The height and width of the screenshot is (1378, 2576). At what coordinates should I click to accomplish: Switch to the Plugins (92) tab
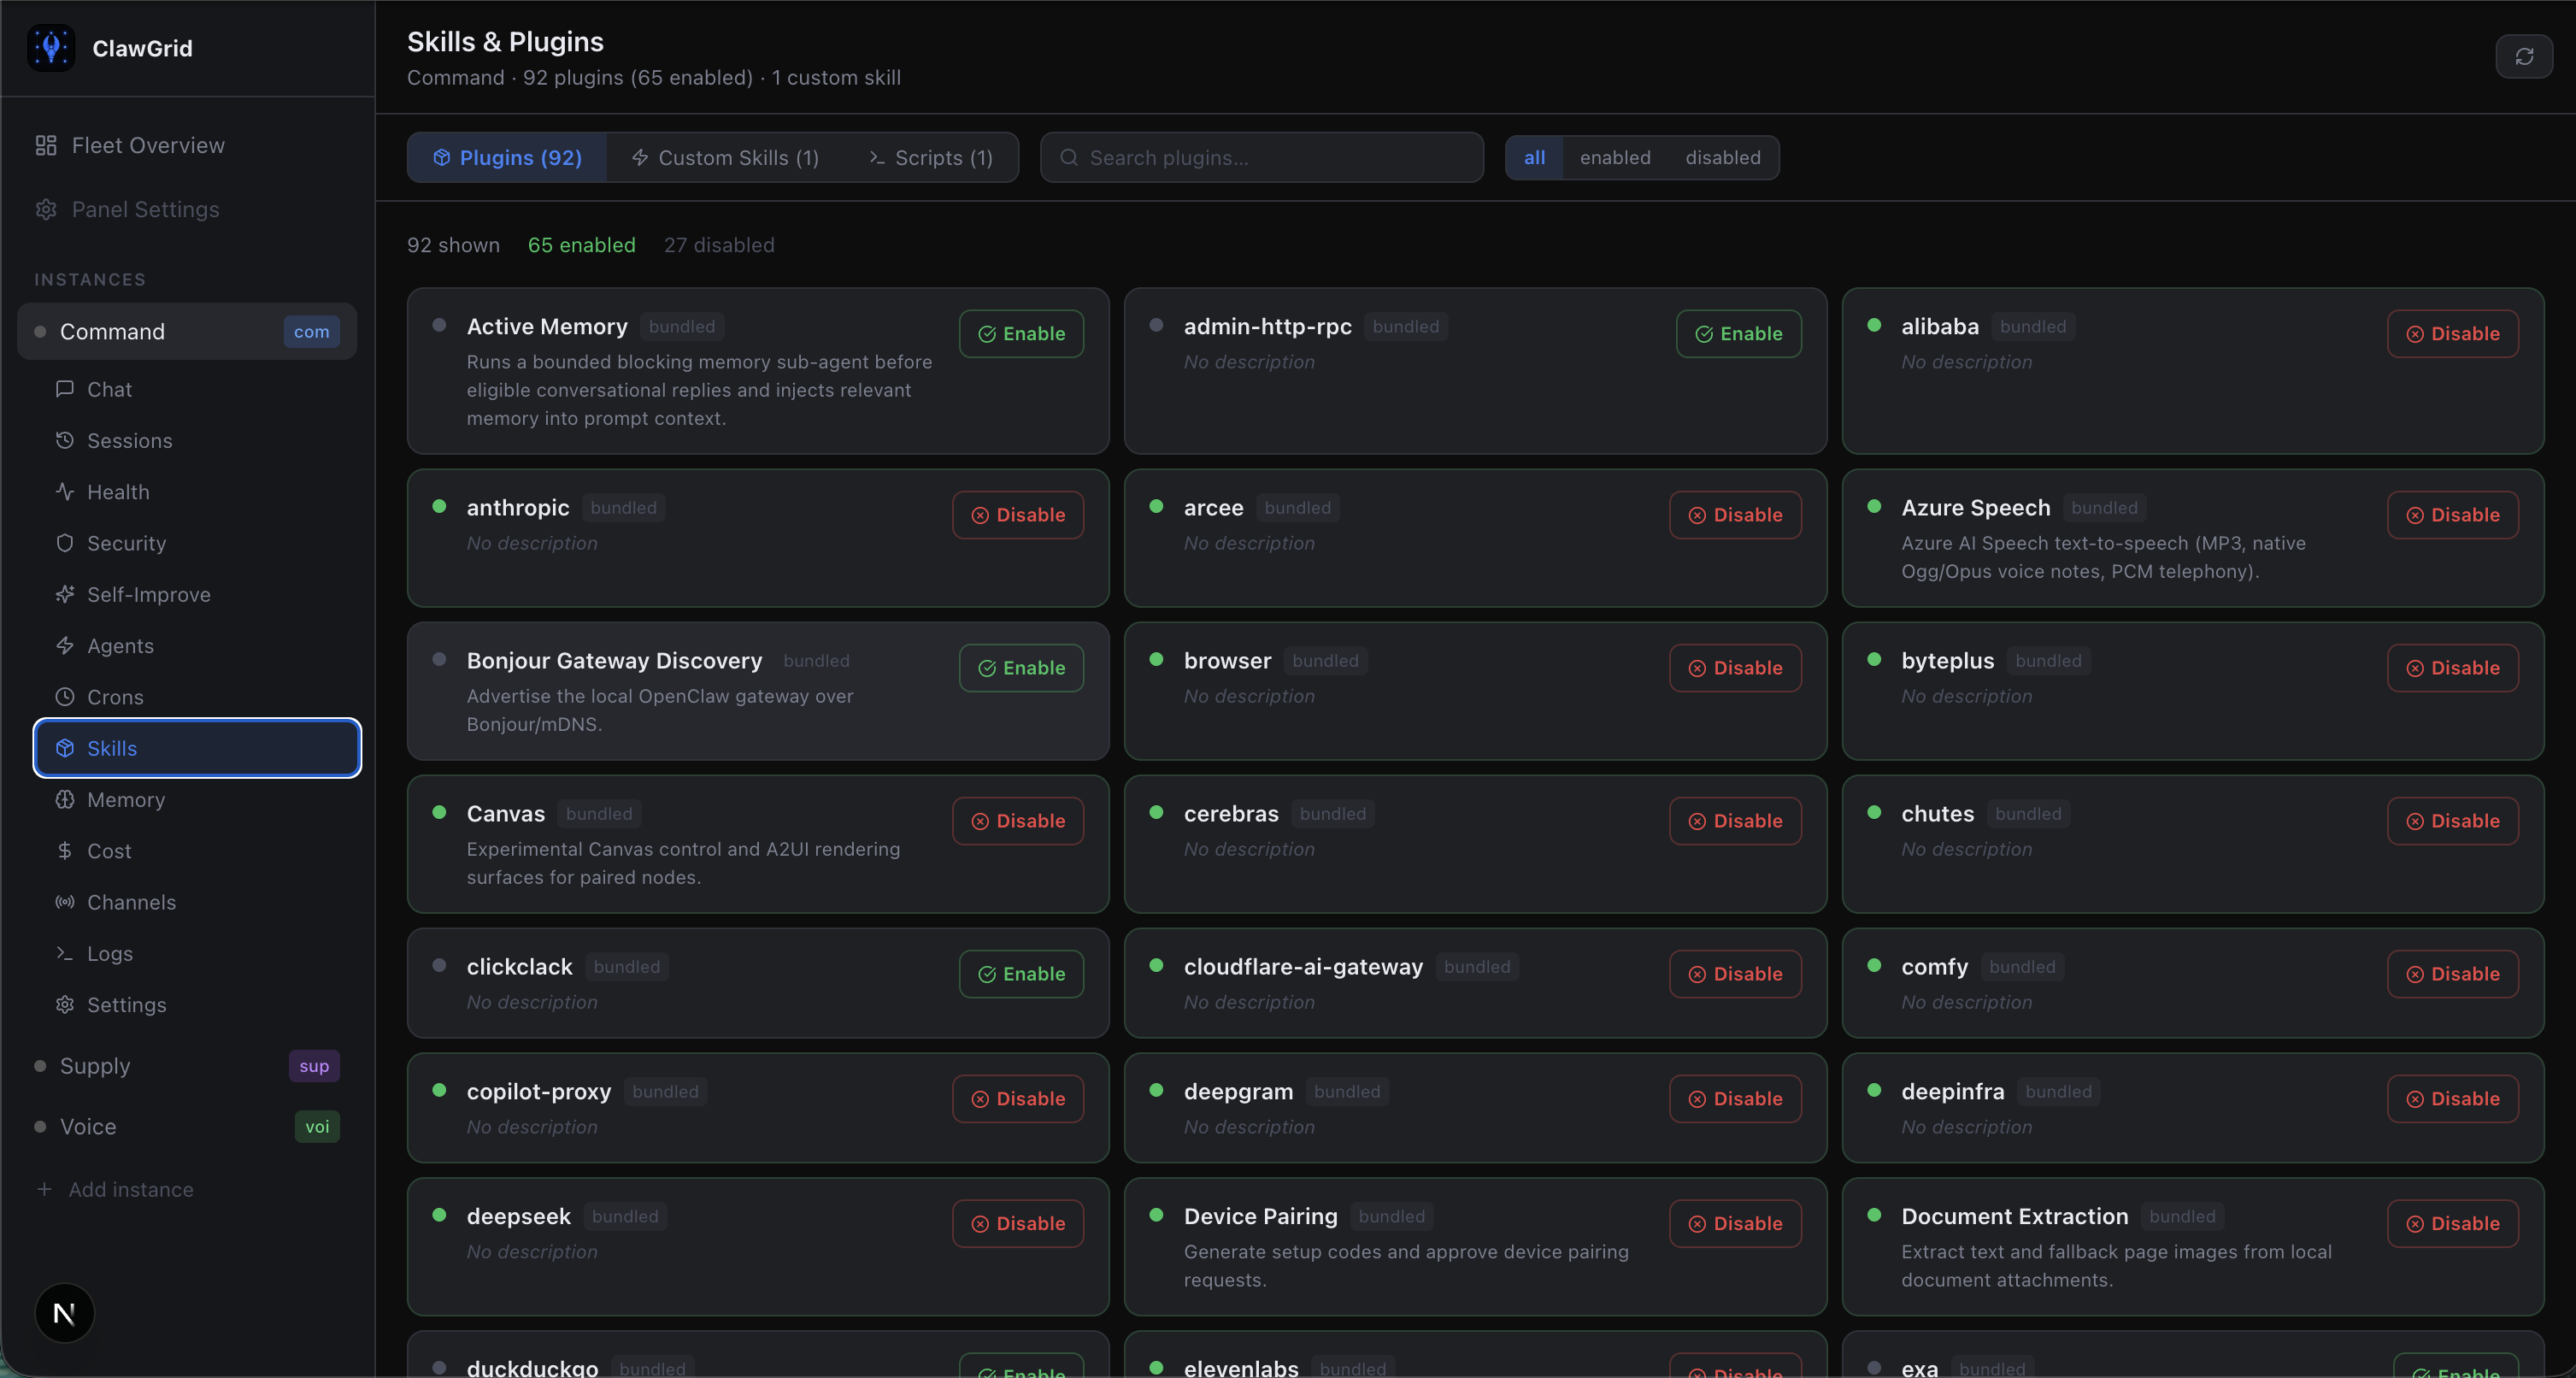[x=507, y=158]
